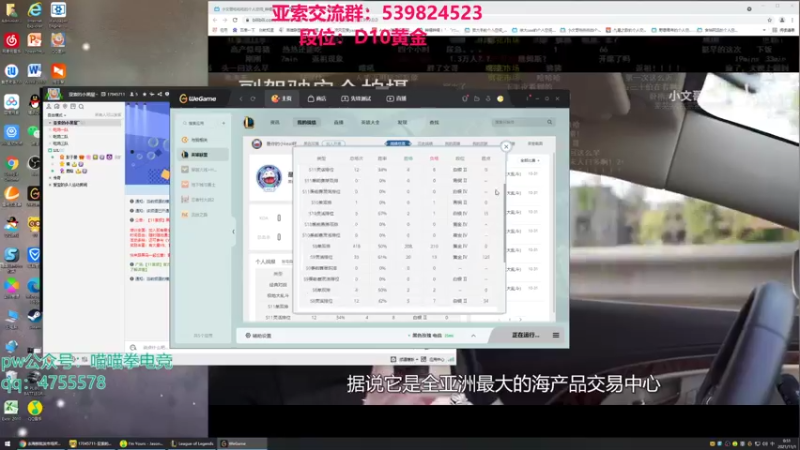Open the 资讯 news tab
This screenshot has width=800, height=450.
[275, 122]
